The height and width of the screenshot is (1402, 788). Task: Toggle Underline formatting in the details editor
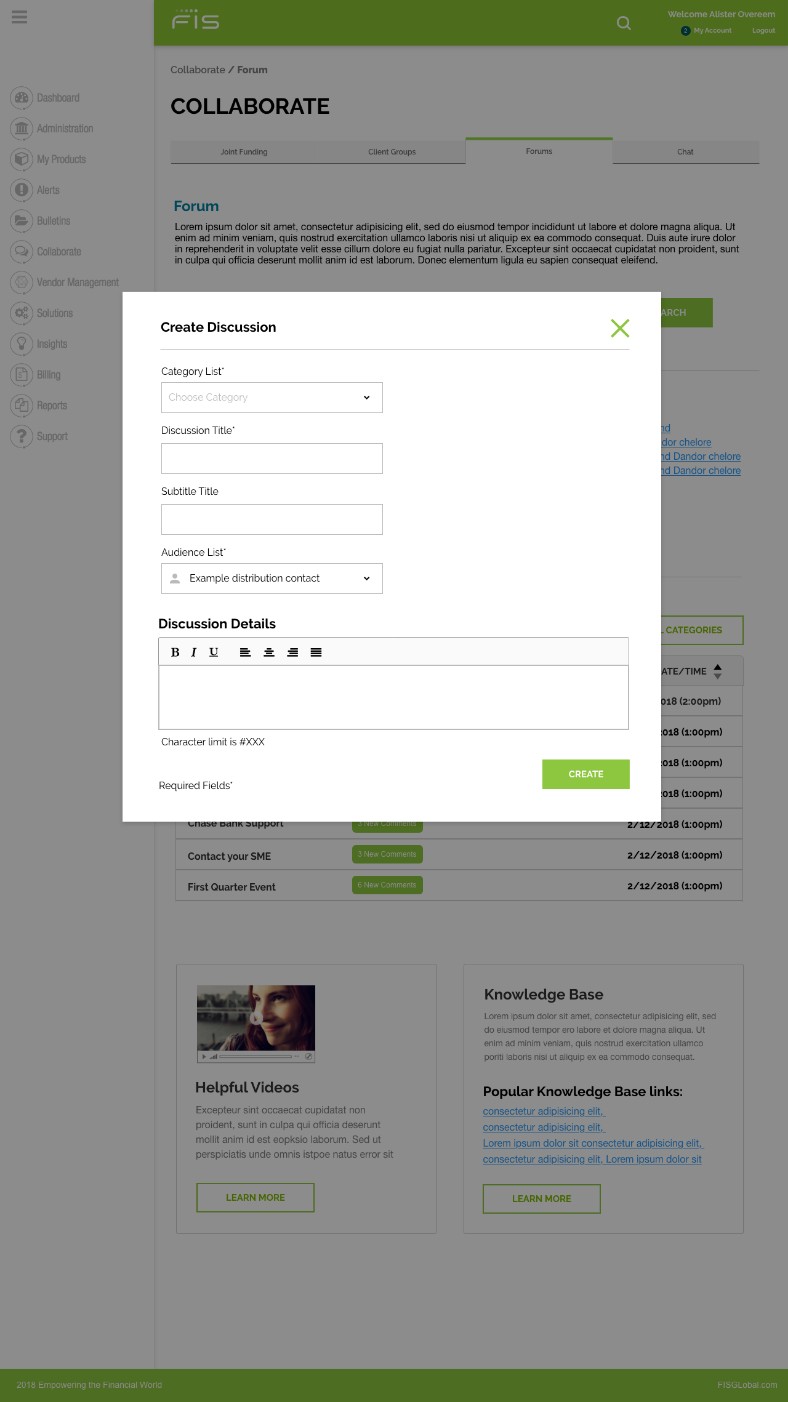point(213,652)
